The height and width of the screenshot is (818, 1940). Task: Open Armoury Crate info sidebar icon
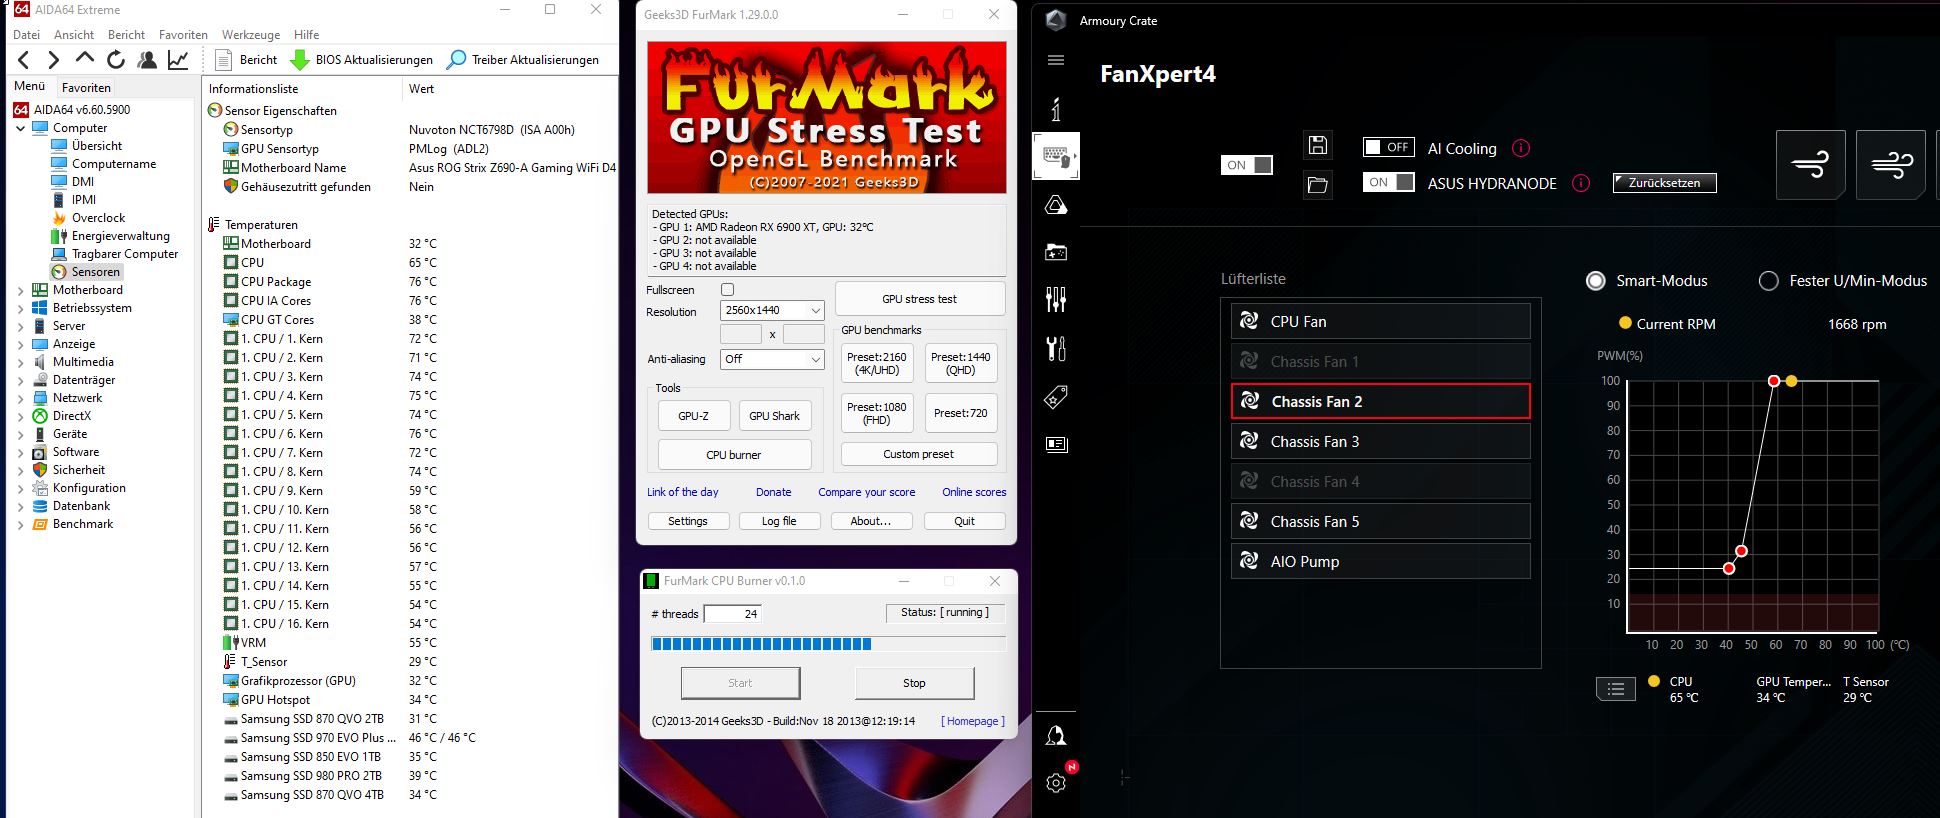point(1056,108)
